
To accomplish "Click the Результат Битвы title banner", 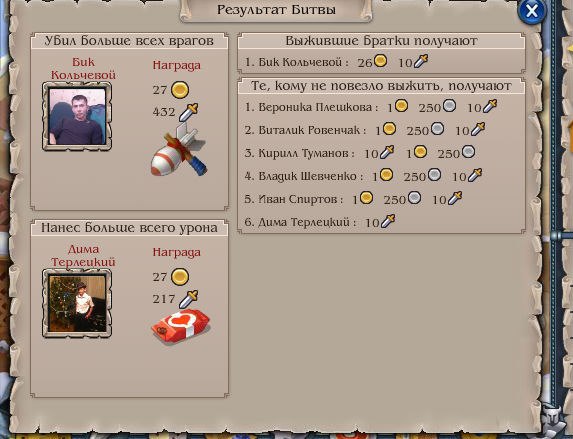I will pyautogui.click(x=276, y=10).
